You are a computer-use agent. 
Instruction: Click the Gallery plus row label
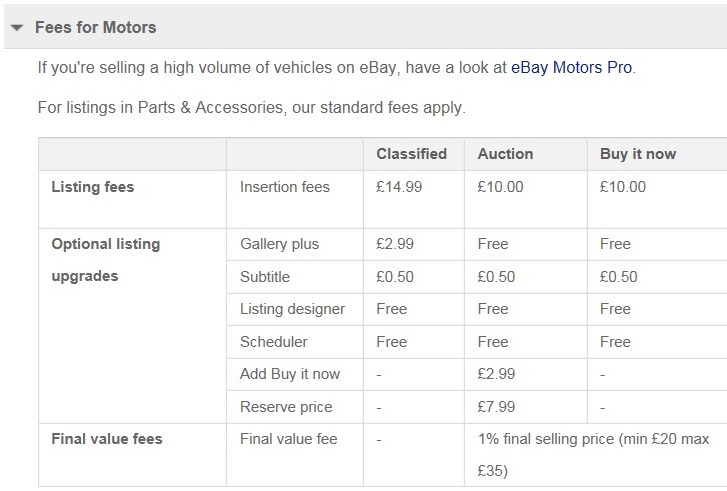coord(281,244)
